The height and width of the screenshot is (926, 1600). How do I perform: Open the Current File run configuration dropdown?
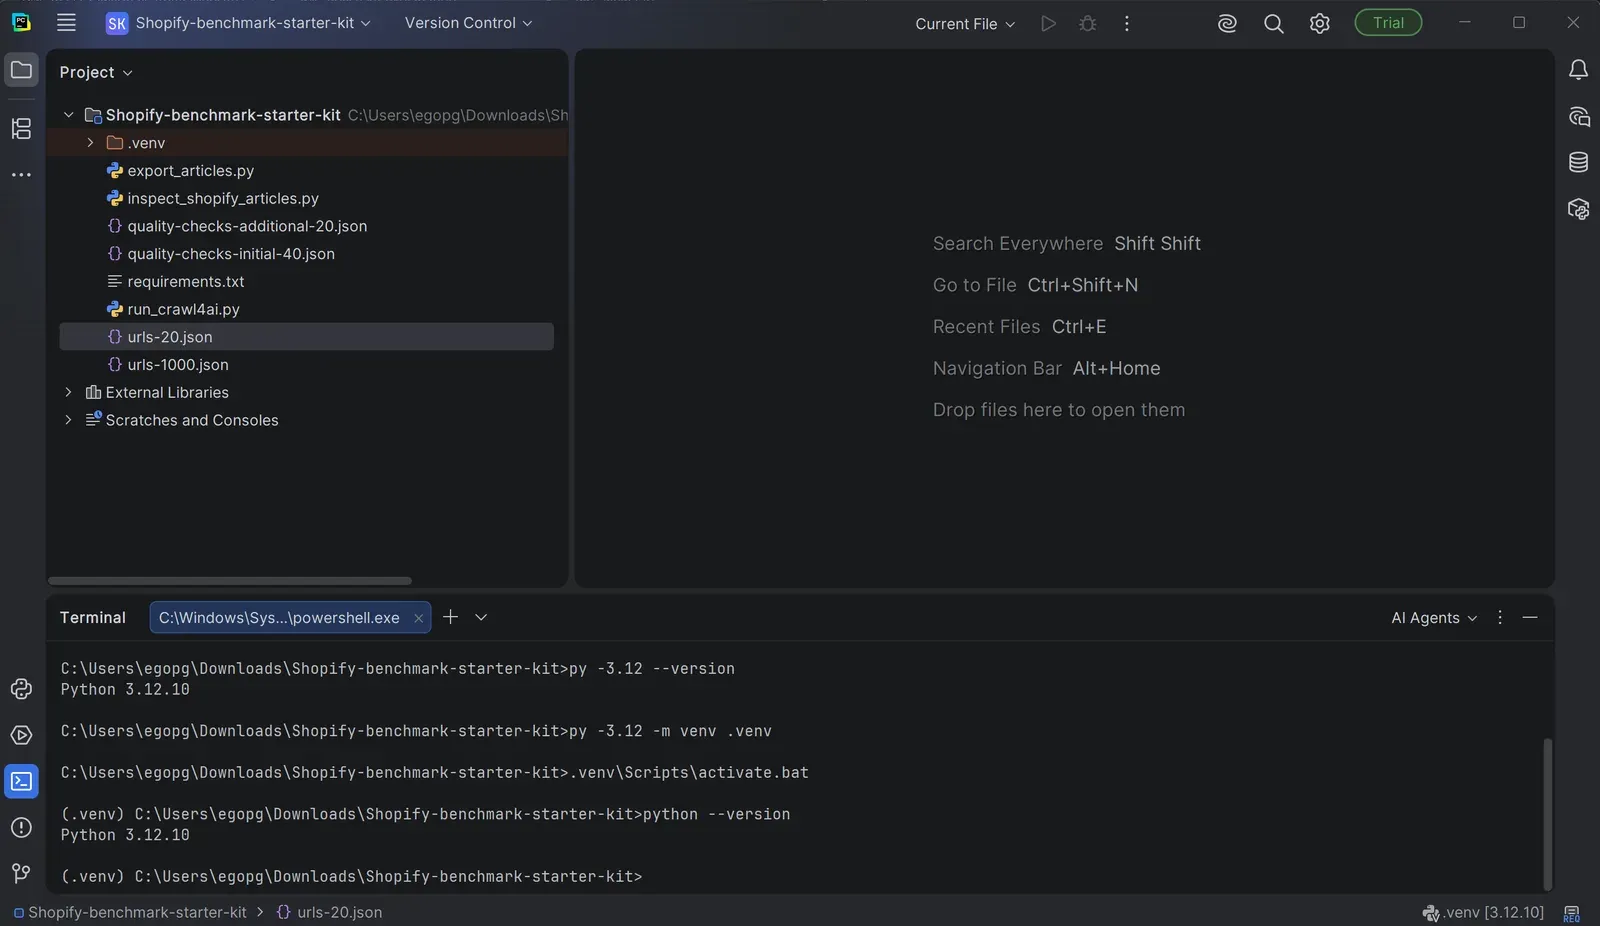[x=965, y=23]
